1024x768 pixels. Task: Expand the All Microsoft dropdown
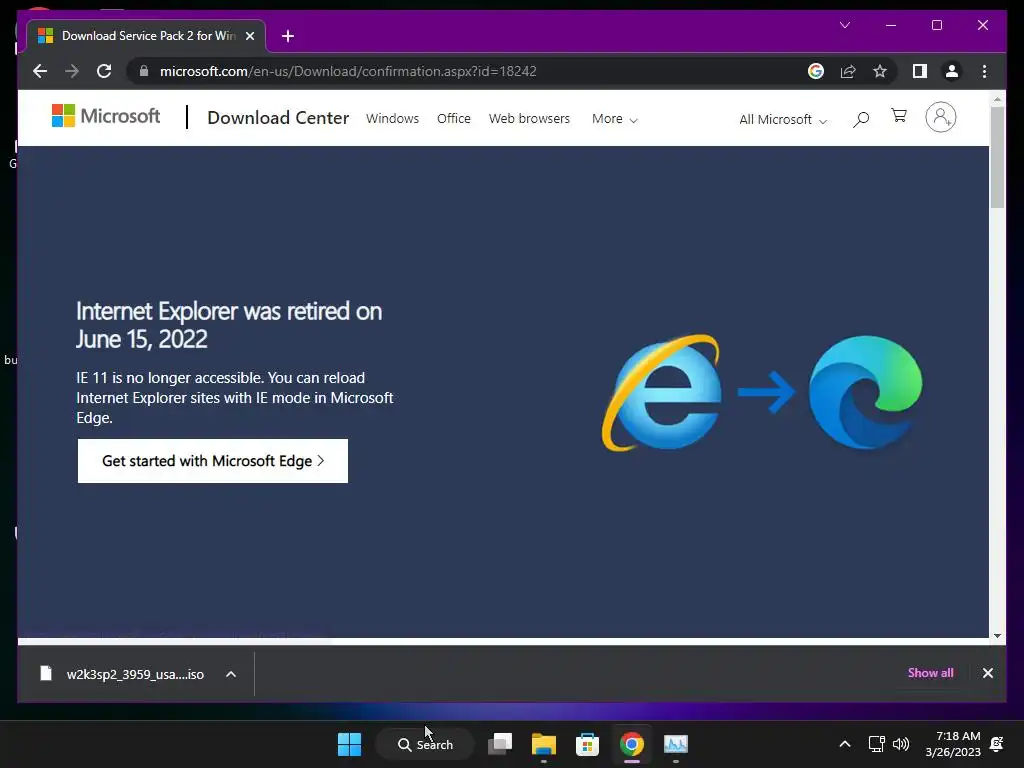(782, 120)
